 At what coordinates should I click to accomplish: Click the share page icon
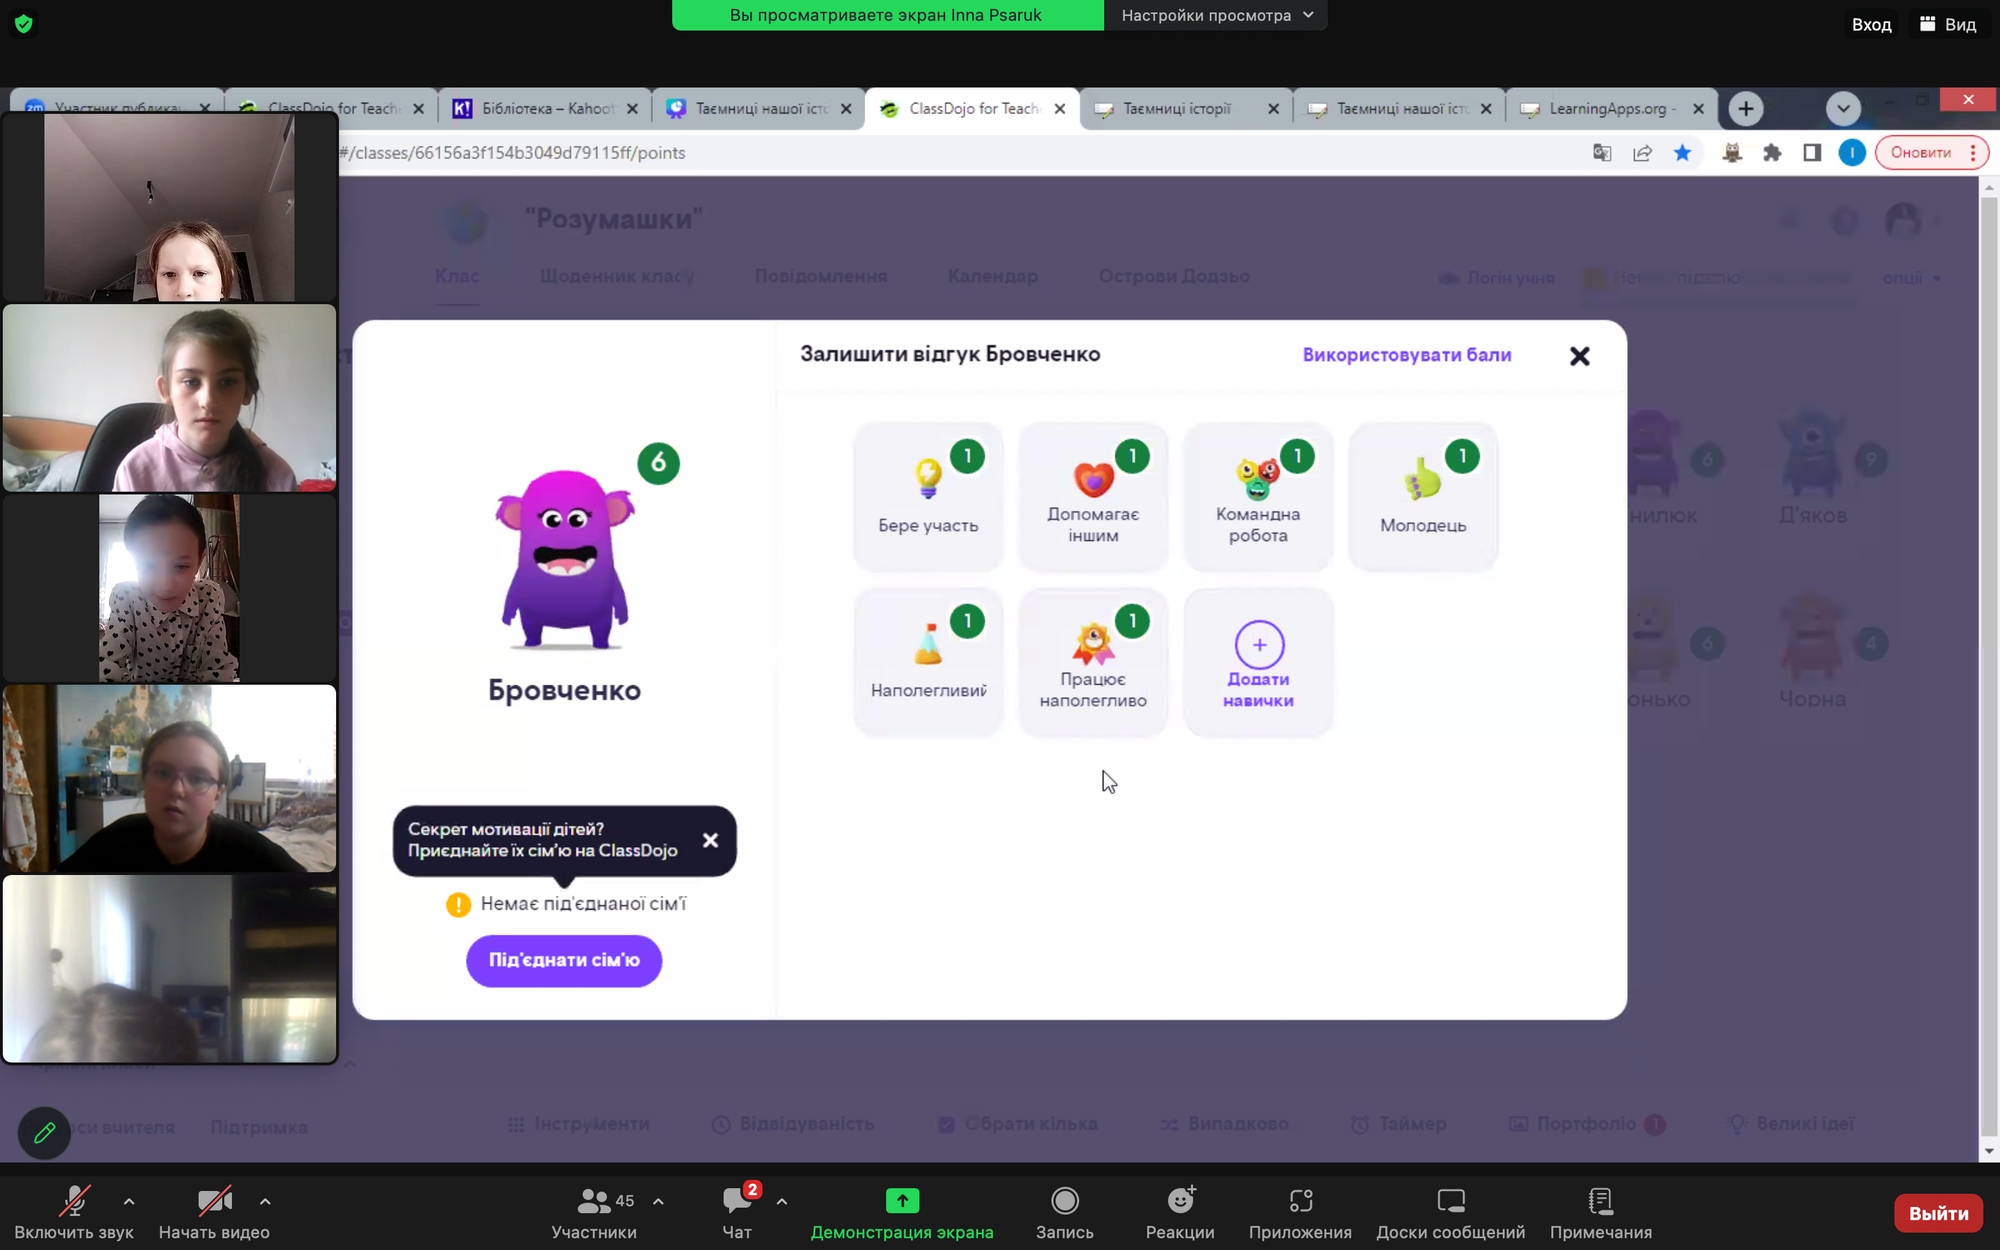[x=1642, y=152]
